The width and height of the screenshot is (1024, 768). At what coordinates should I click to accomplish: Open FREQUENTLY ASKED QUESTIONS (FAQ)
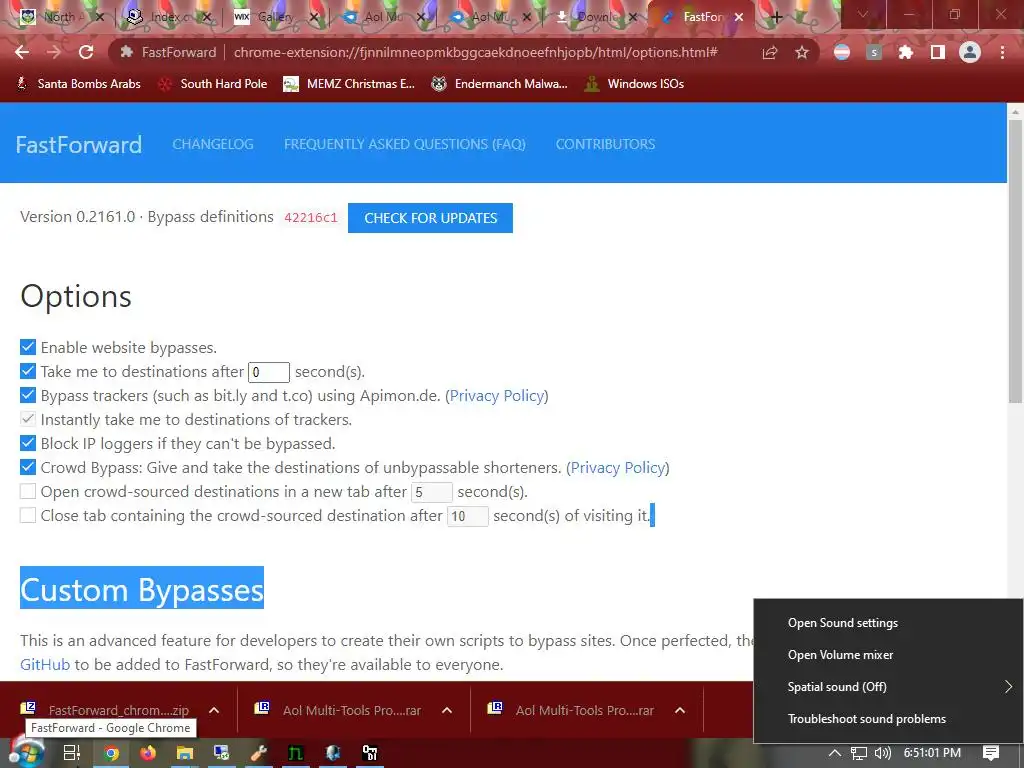(405, 144)
